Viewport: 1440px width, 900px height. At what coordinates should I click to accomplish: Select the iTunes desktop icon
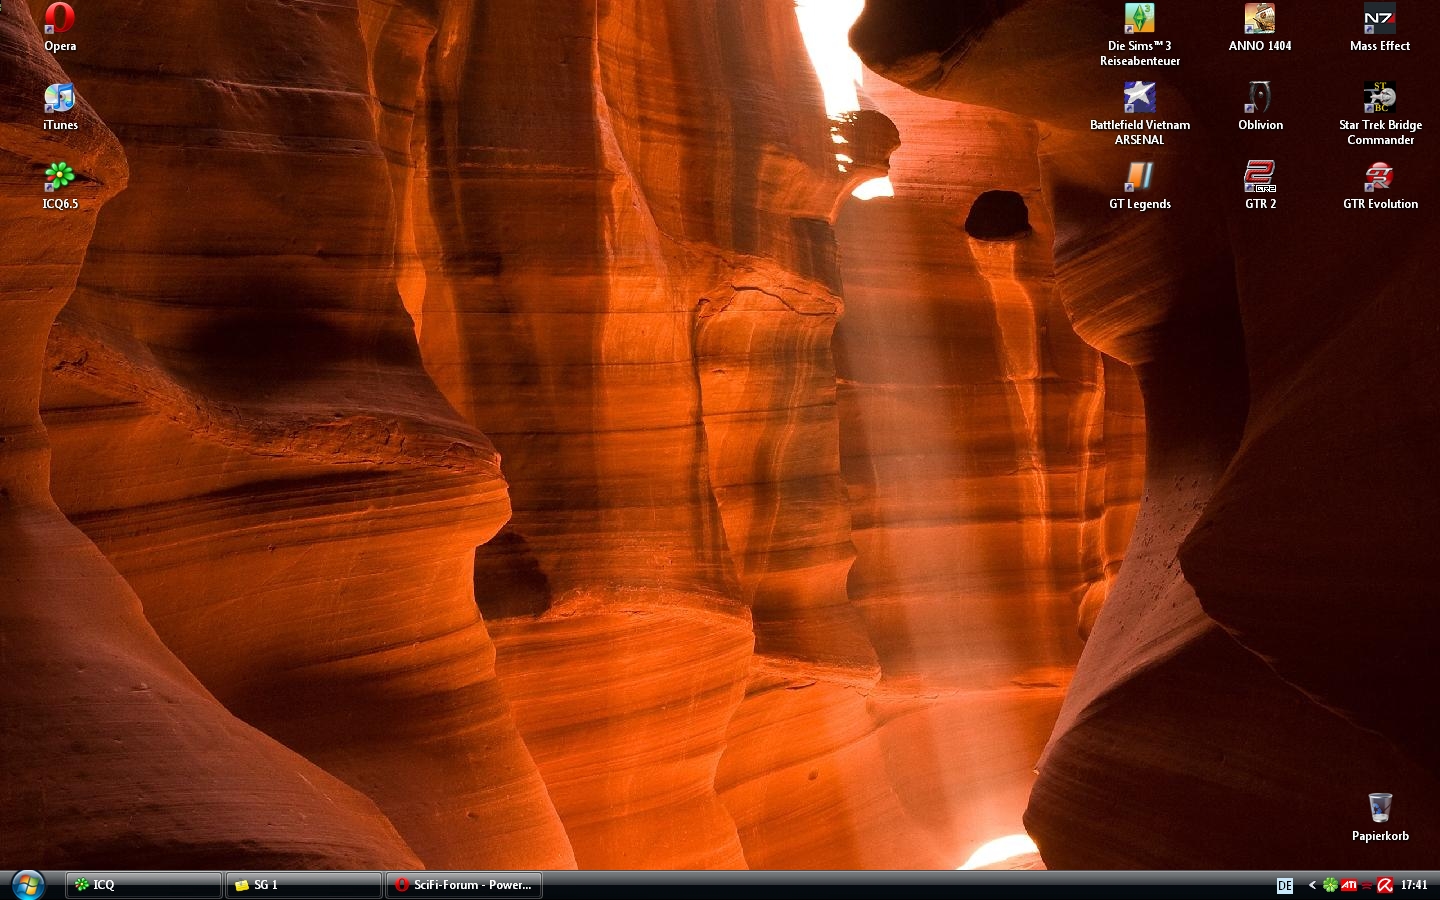pos(59,98)
